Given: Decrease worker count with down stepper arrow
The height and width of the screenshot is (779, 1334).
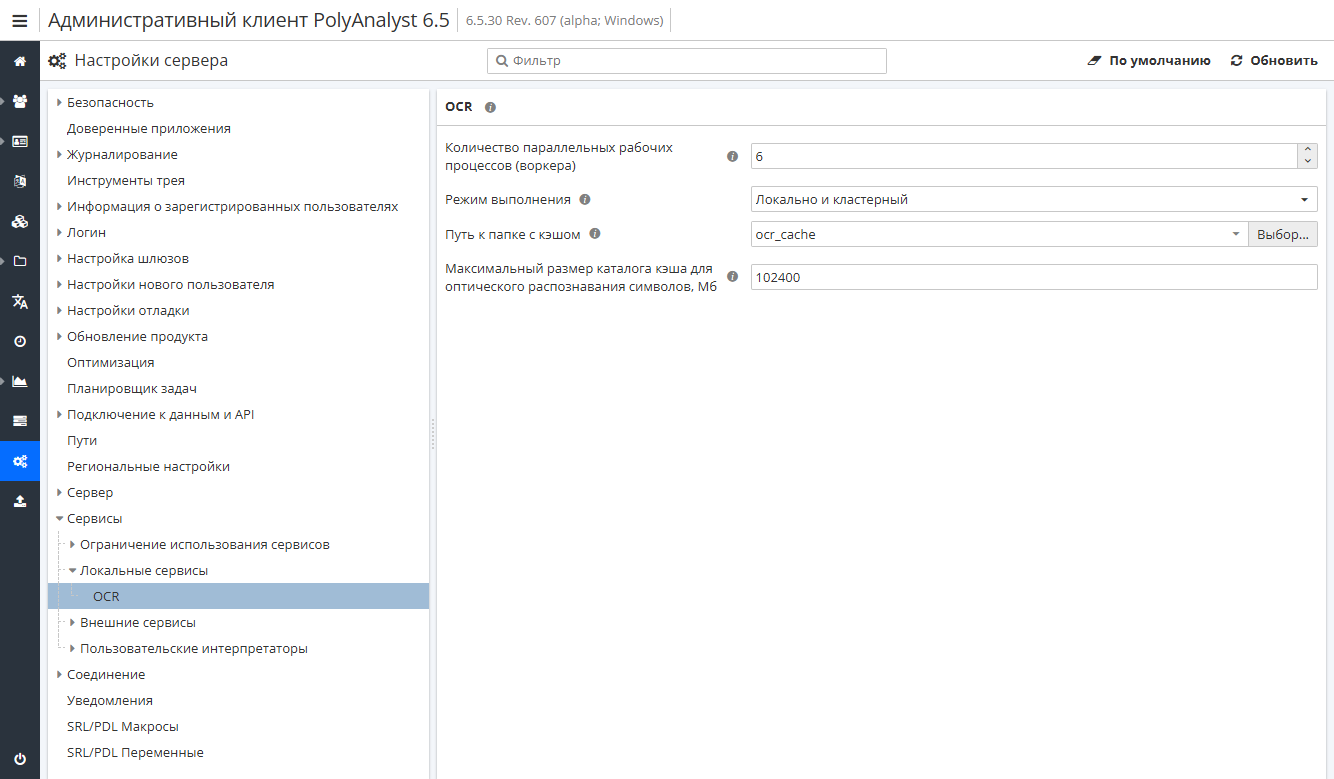Looking at the screenshot, I should 1308,162.
